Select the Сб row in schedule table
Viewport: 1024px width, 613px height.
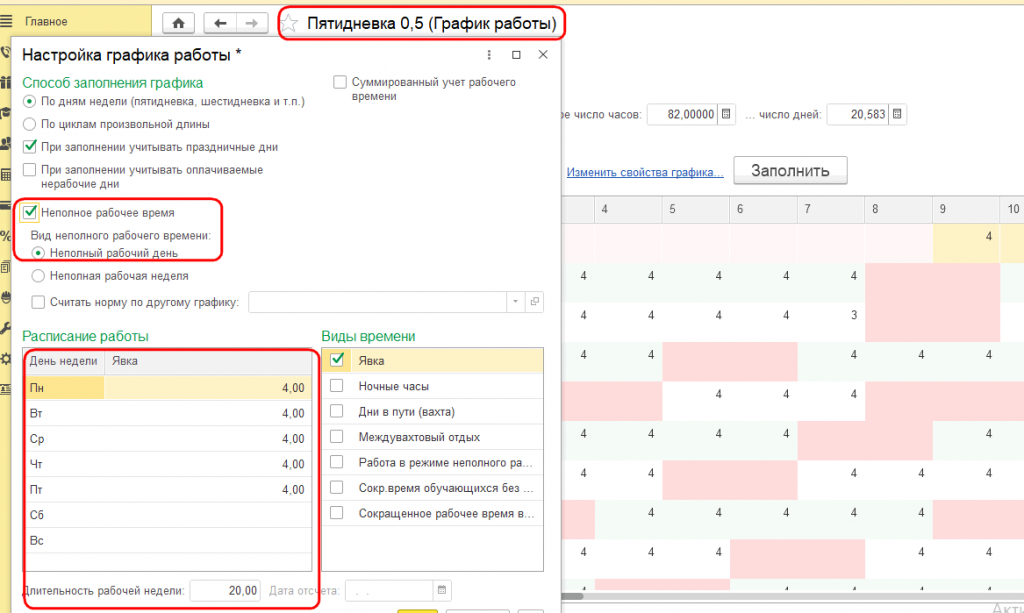pyautogui.click(x=167, y=515)
